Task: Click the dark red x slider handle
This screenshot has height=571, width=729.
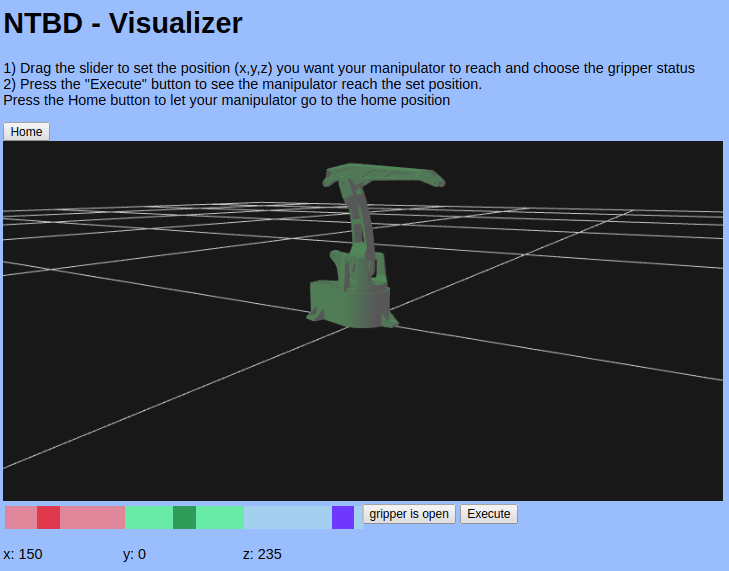Action: point(48,517)
